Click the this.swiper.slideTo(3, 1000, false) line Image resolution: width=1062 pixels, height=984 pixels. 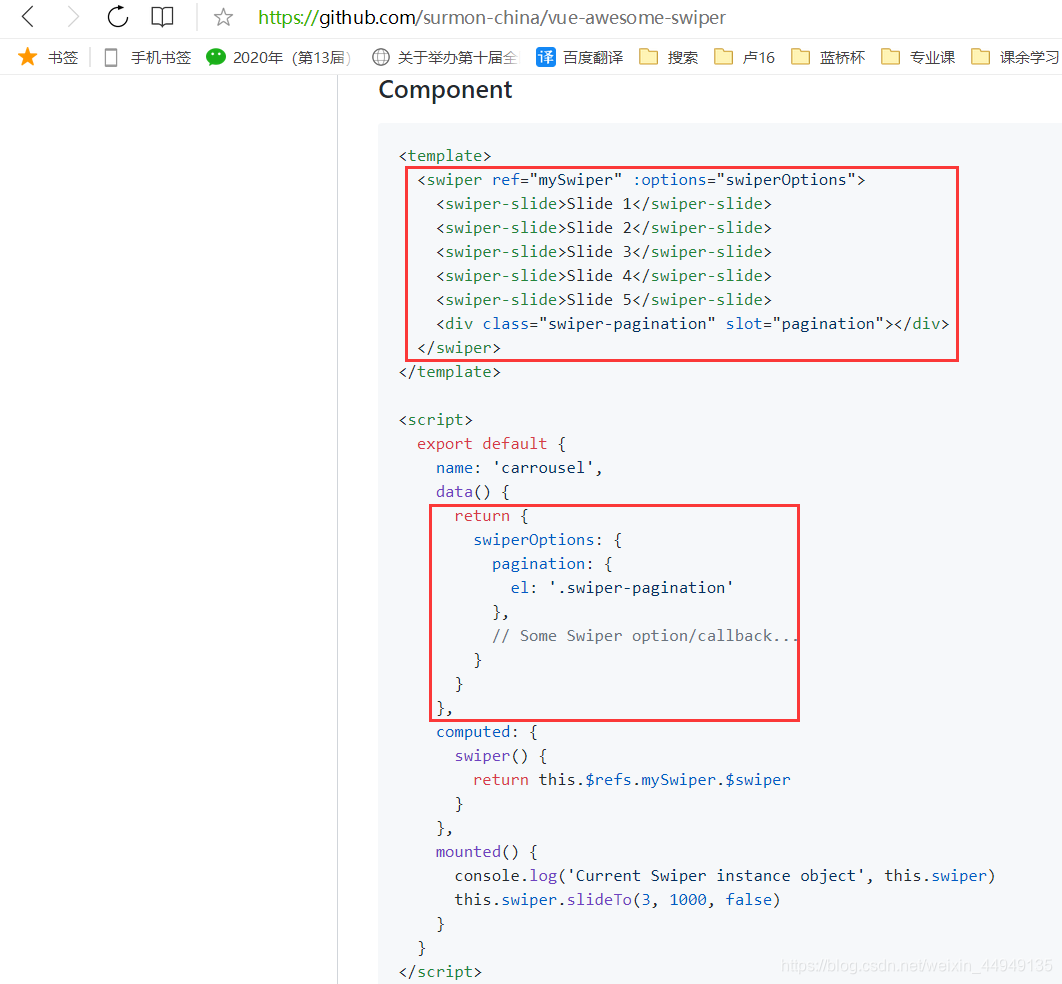(617, 900)
